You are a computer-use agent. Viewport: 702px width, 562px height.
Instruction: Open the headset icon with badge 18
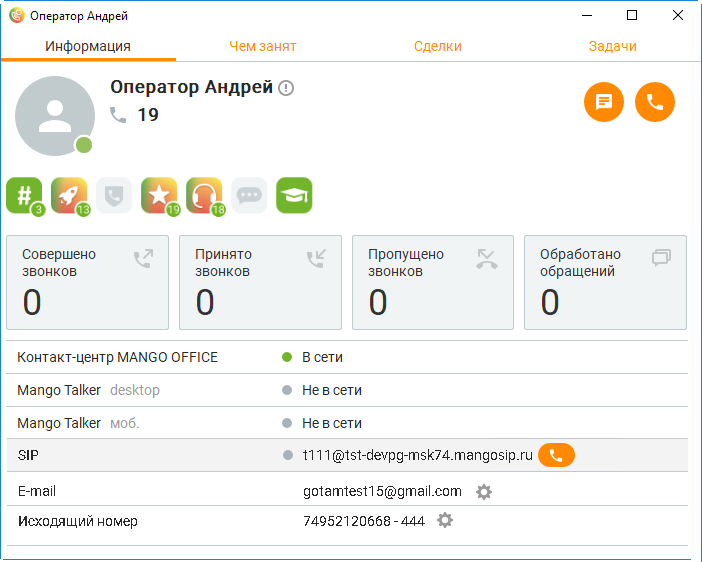[x=204, y=195]
